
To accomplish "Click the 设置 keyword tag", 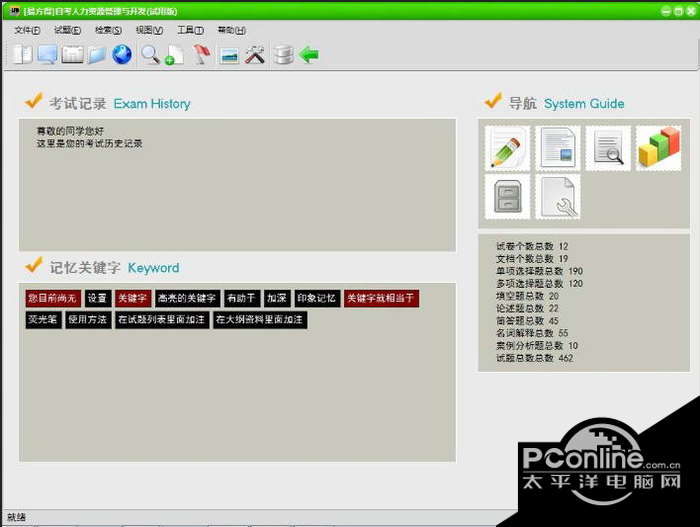I will click(x=98, y=298).
